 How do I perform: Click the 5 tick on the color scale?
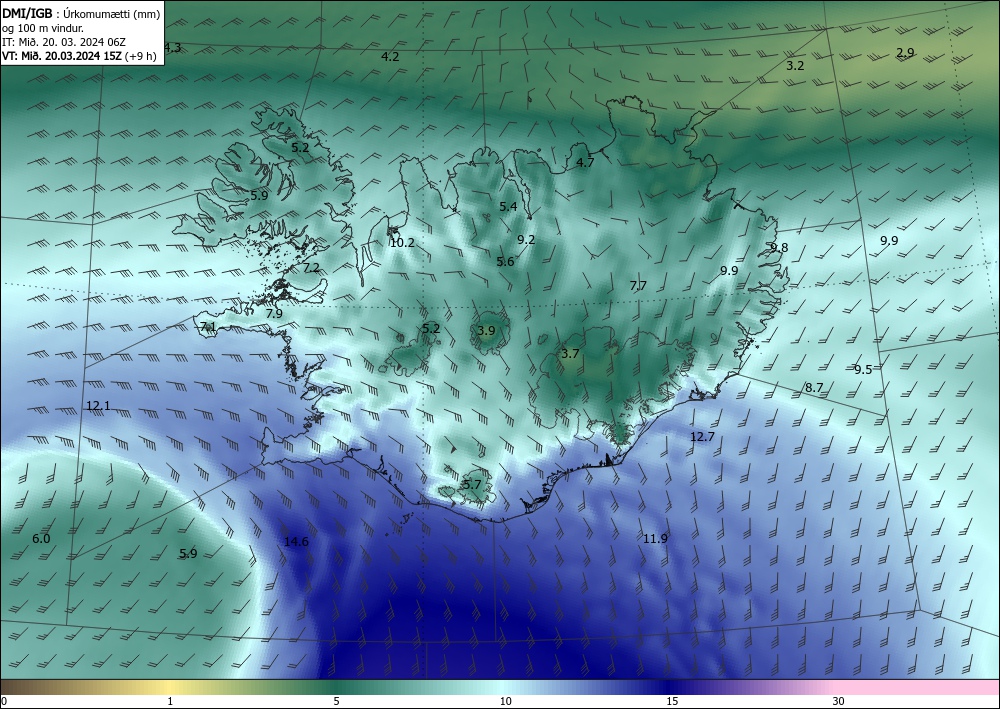[x=336, y=701]
